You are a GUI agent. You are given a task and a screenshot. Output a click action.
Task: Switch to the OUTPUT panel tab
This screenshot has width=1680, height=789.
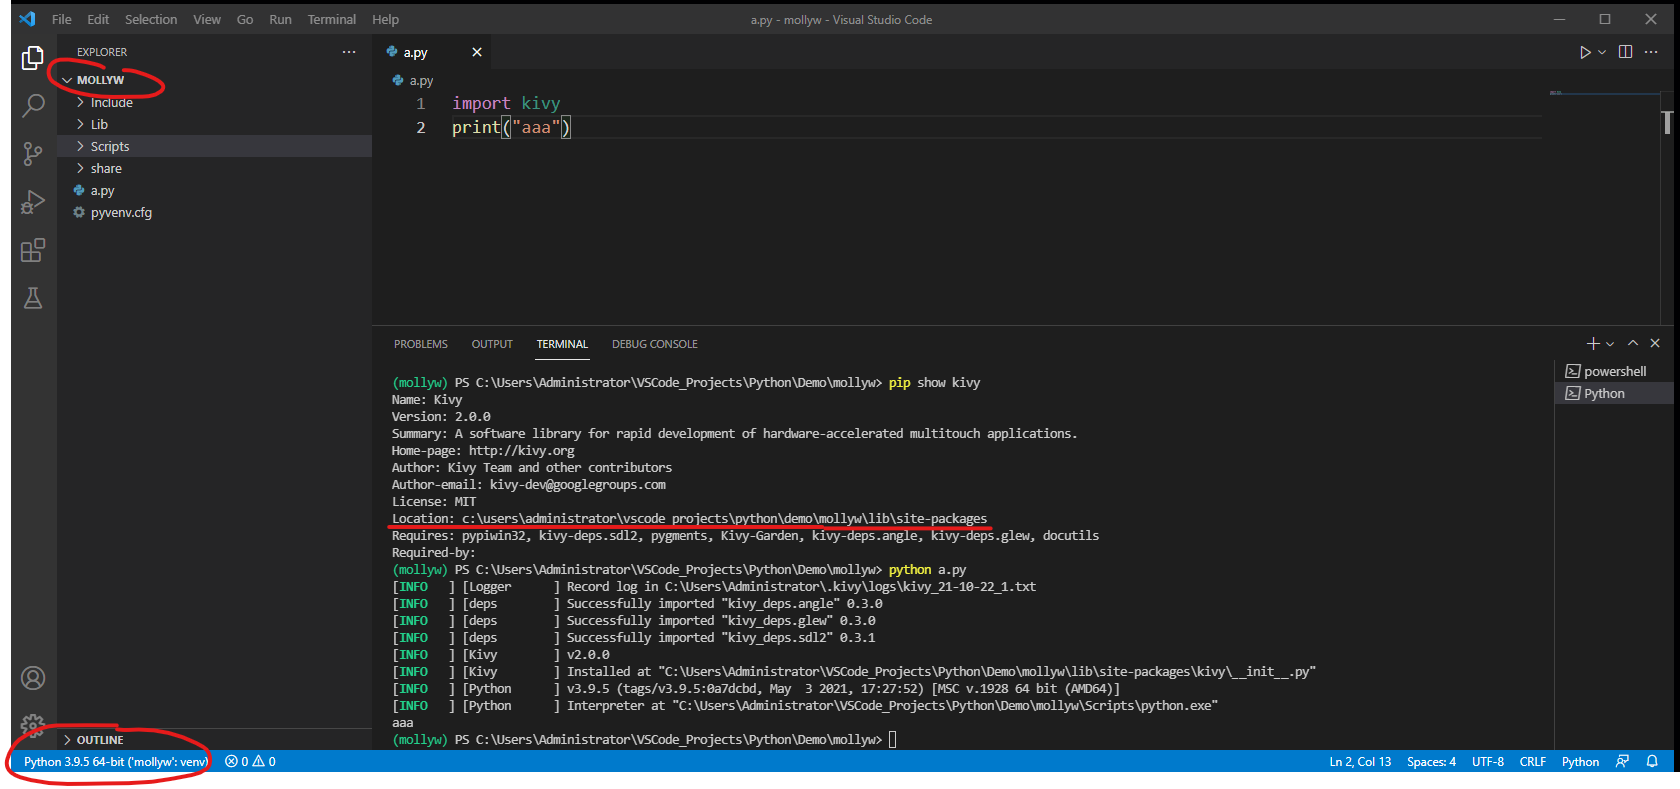pos(492,344)
